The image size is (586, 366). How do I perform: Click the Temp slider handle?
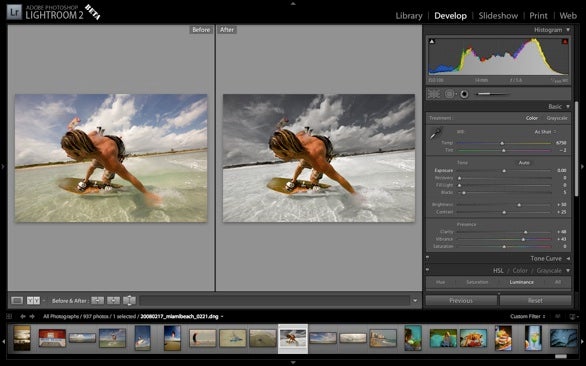(x=502, y=143)
